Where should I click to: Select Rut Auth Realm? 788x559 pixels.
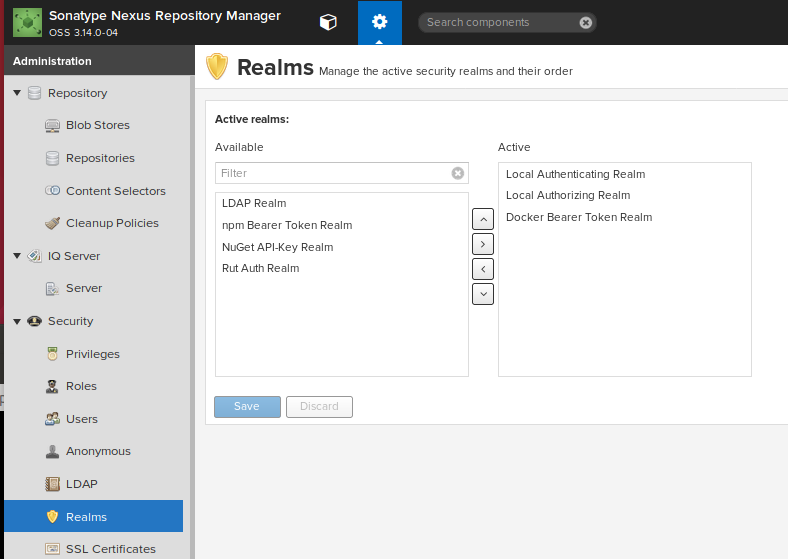[x=342, y=268]
